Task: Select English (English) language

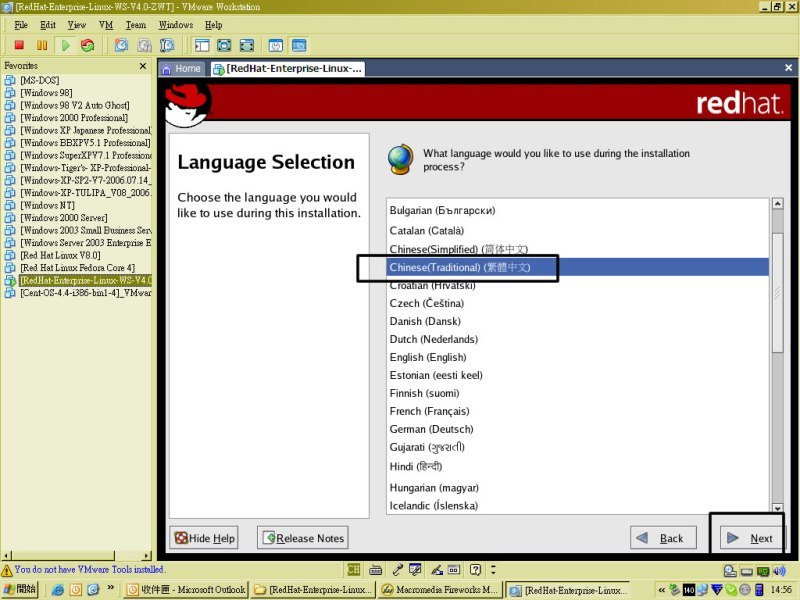Action: (x=577, y=357)
